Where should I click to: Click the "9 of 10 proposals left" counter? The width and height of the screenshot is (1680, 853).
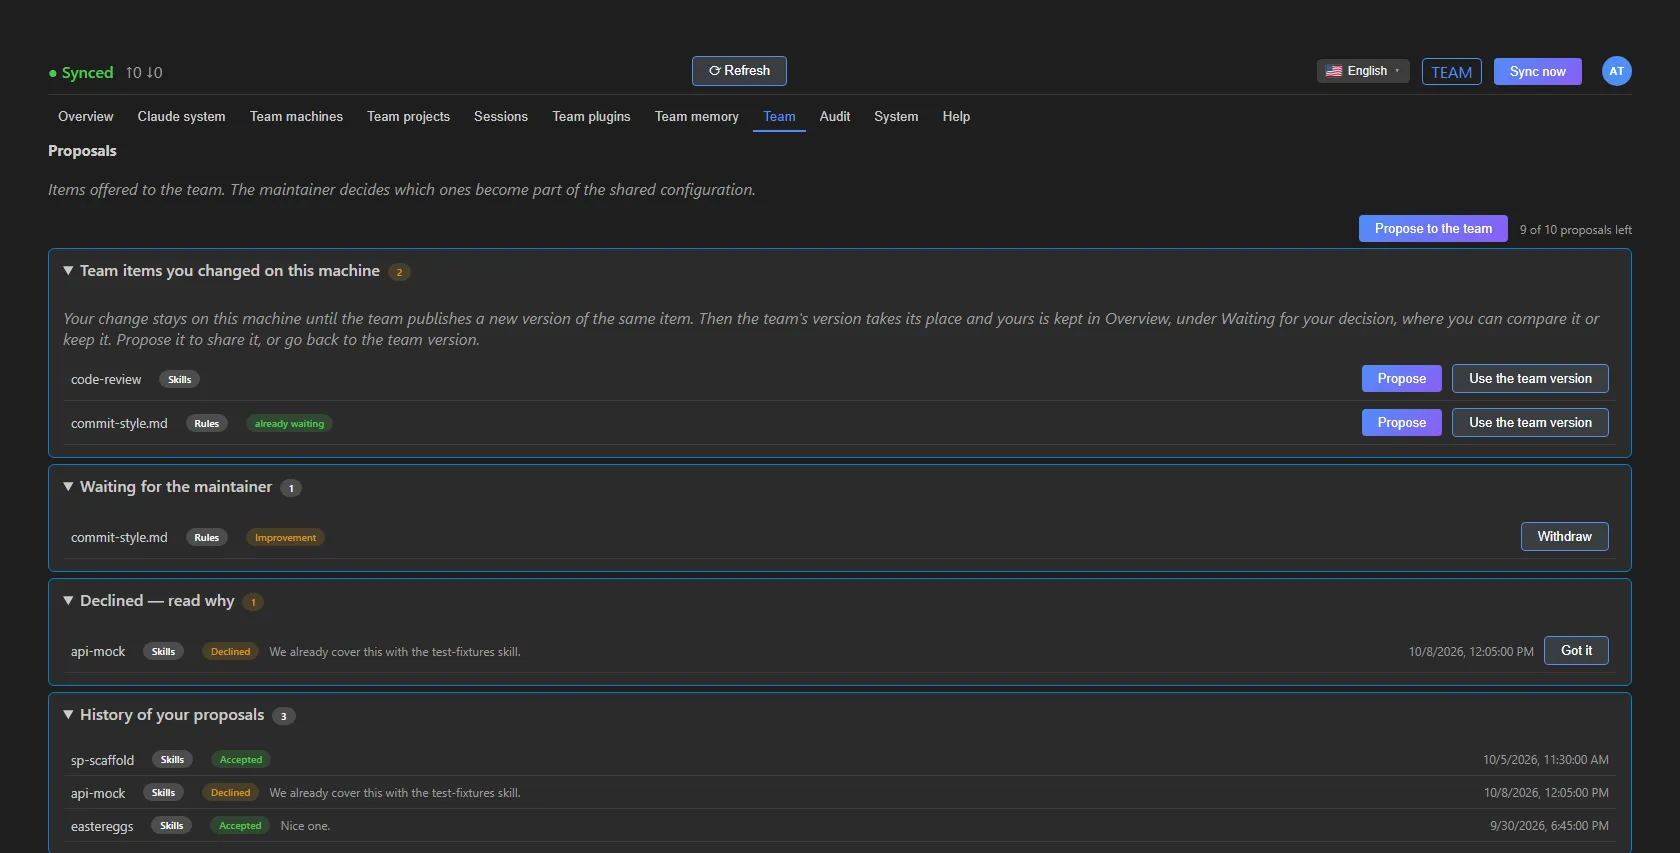pos(1576,230)
